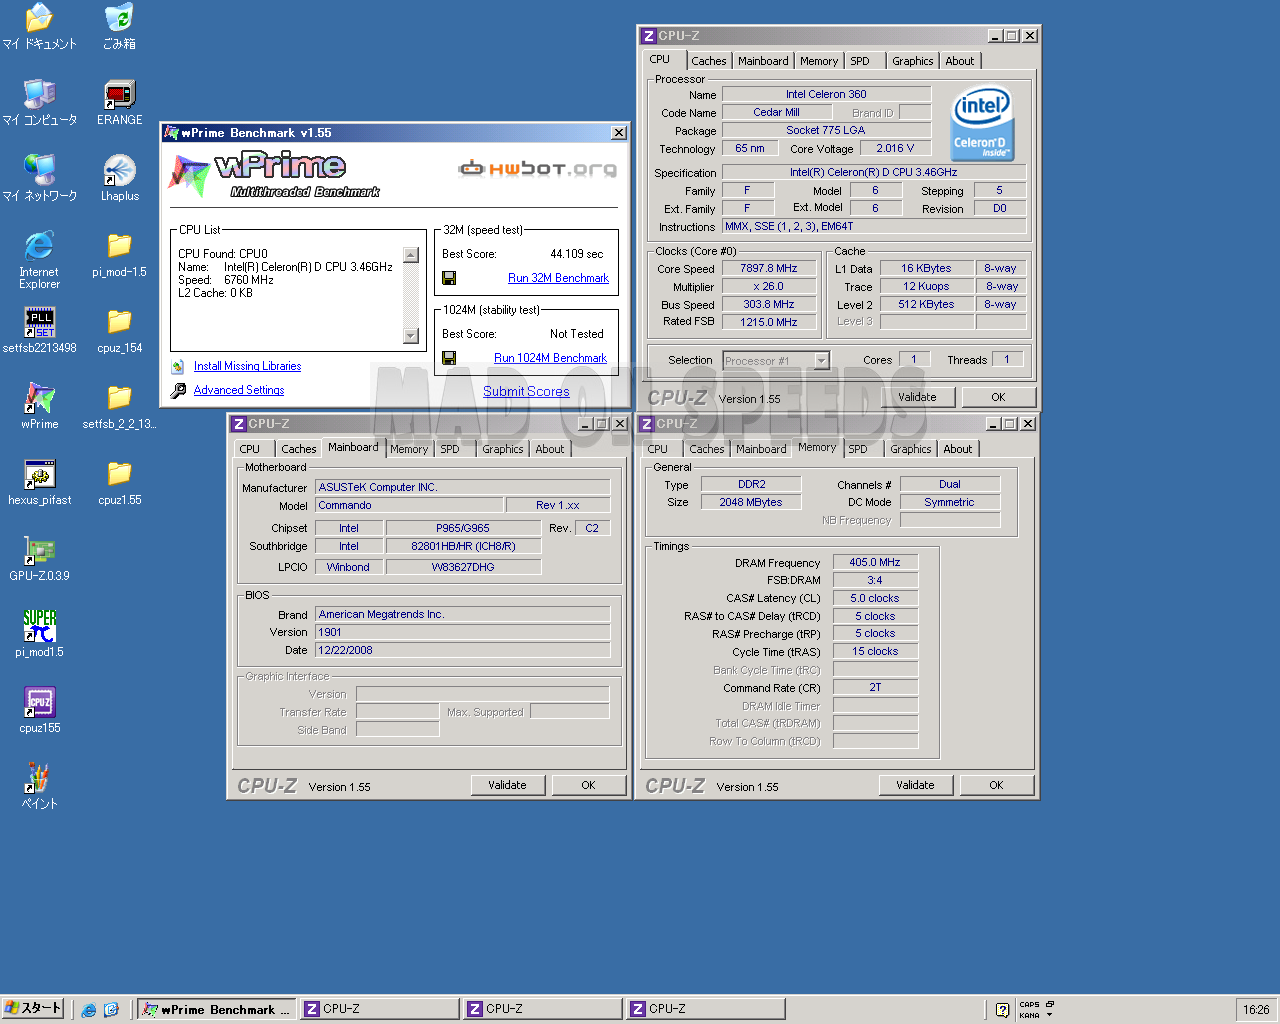Viewport: 1280px width, 1024px height.
Task: Click CPU List scrollbar up arrow
Action: pyautogui.click(x=411, y=255)
